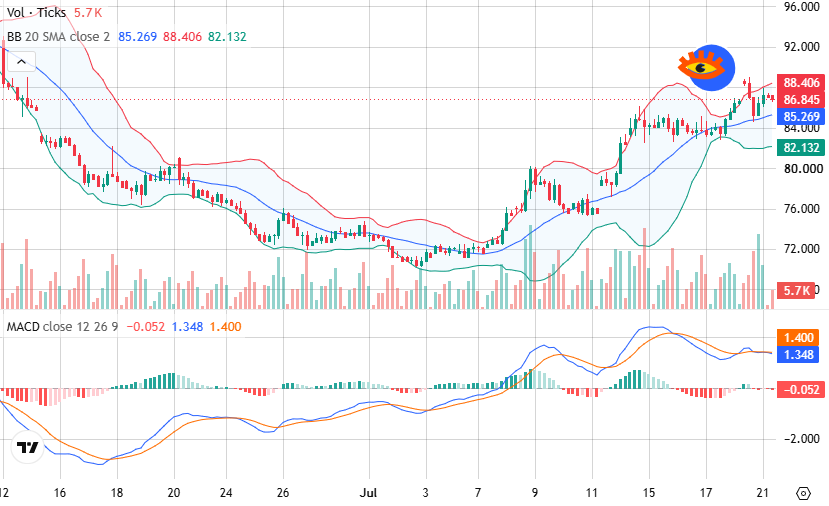829x506 pixels.
Task: Click the green 82.132 value in BB legend
Action: pos(227,36)
